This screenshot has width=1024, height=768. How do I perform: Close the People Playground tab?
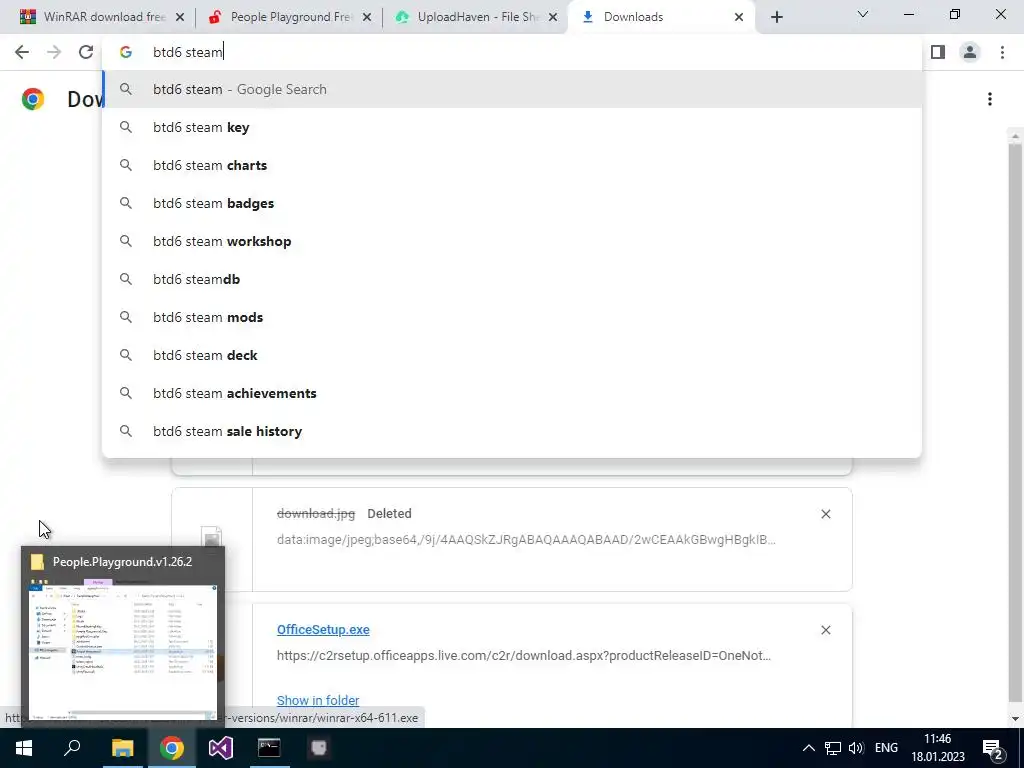pos(367,17)
